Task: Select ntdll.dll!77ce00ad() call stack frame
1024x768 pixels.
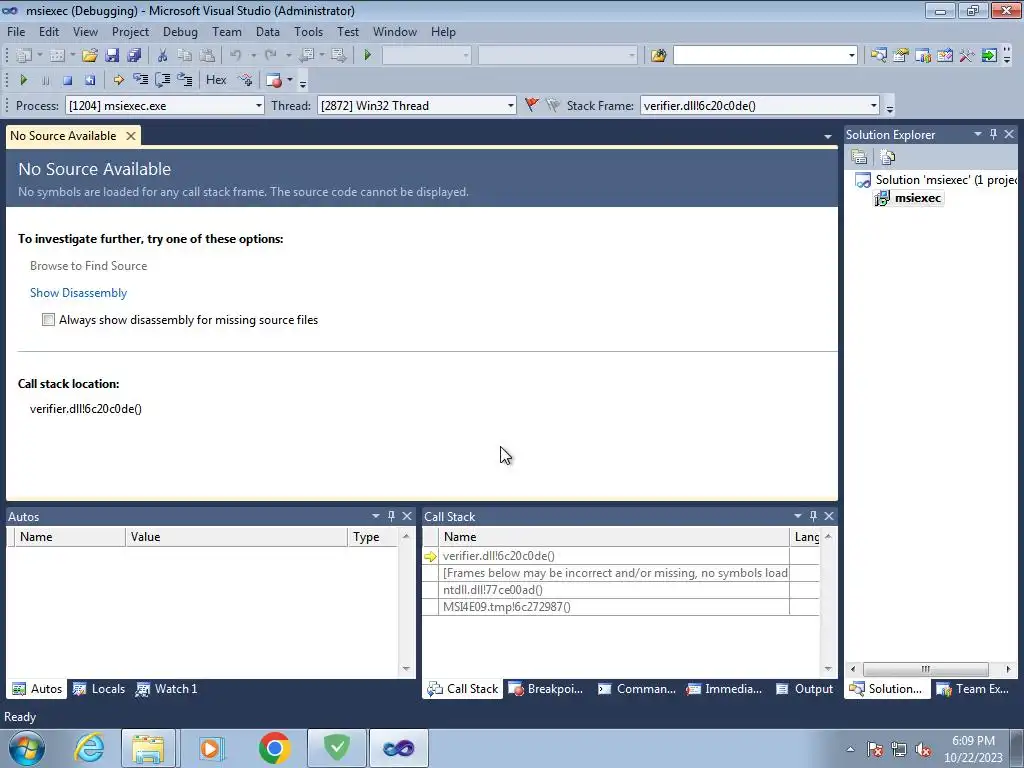Action: click(492, 590)
